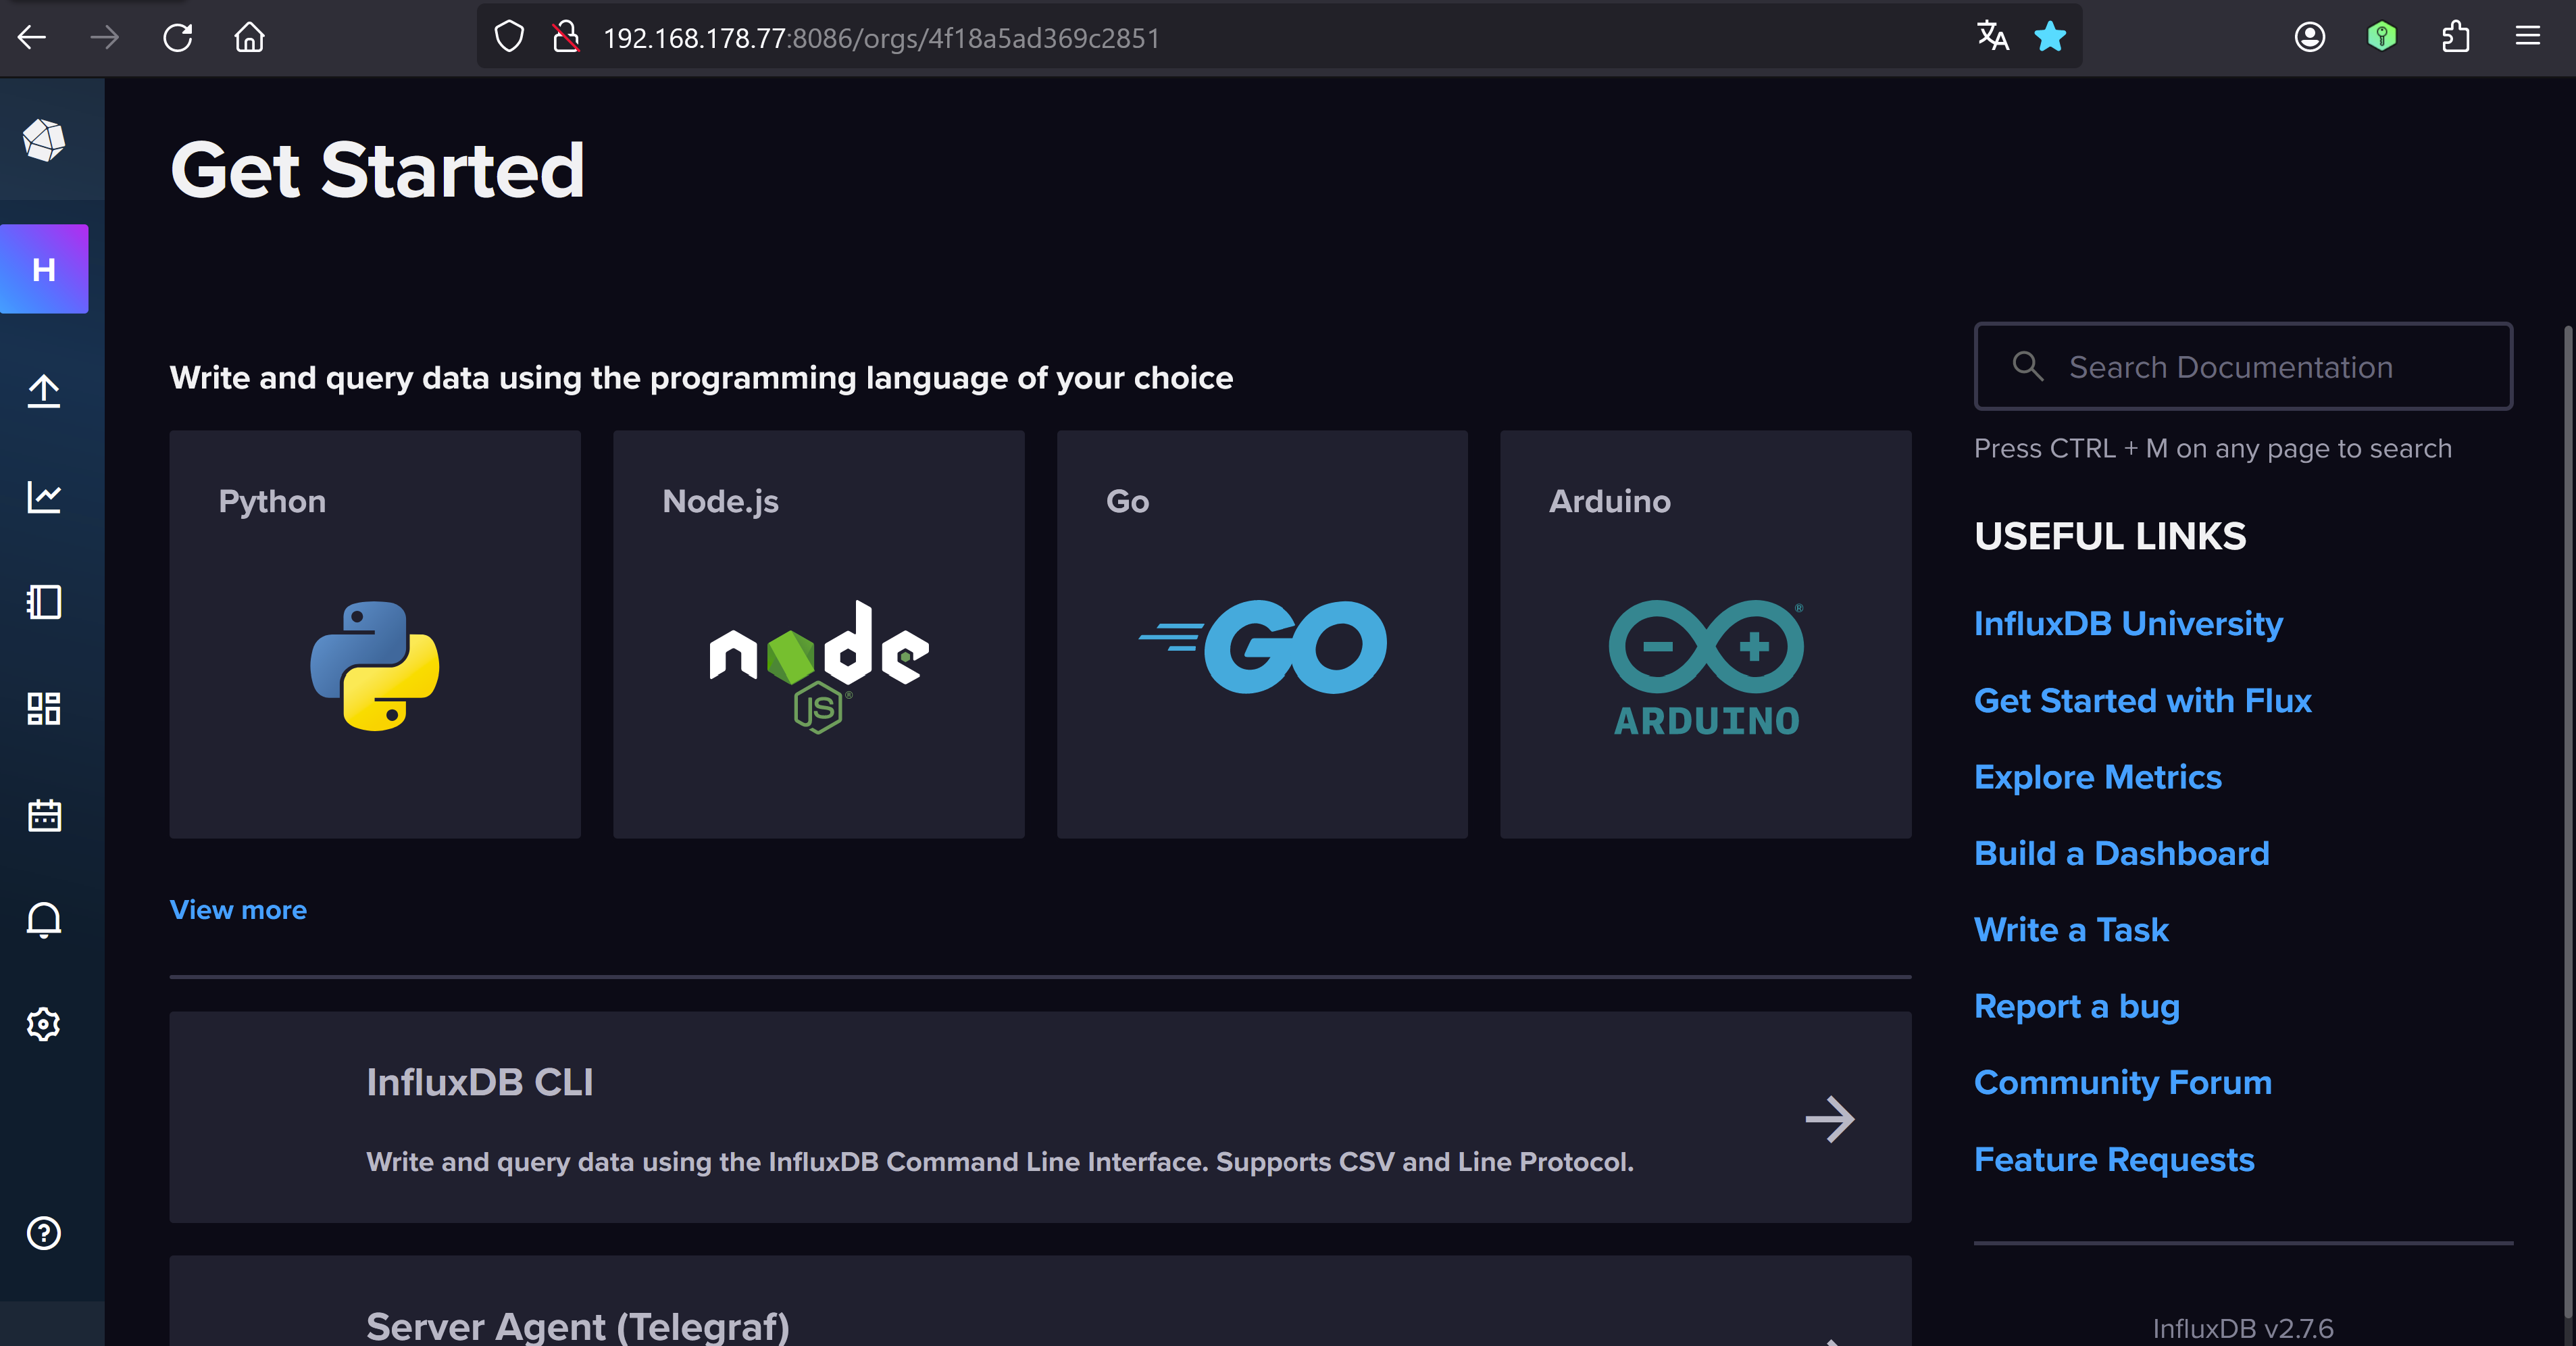Click InfluxDB logo at top of sidebar
Image resolution: width=2576 pixels, height=1346 pixels.
(44, 140)
